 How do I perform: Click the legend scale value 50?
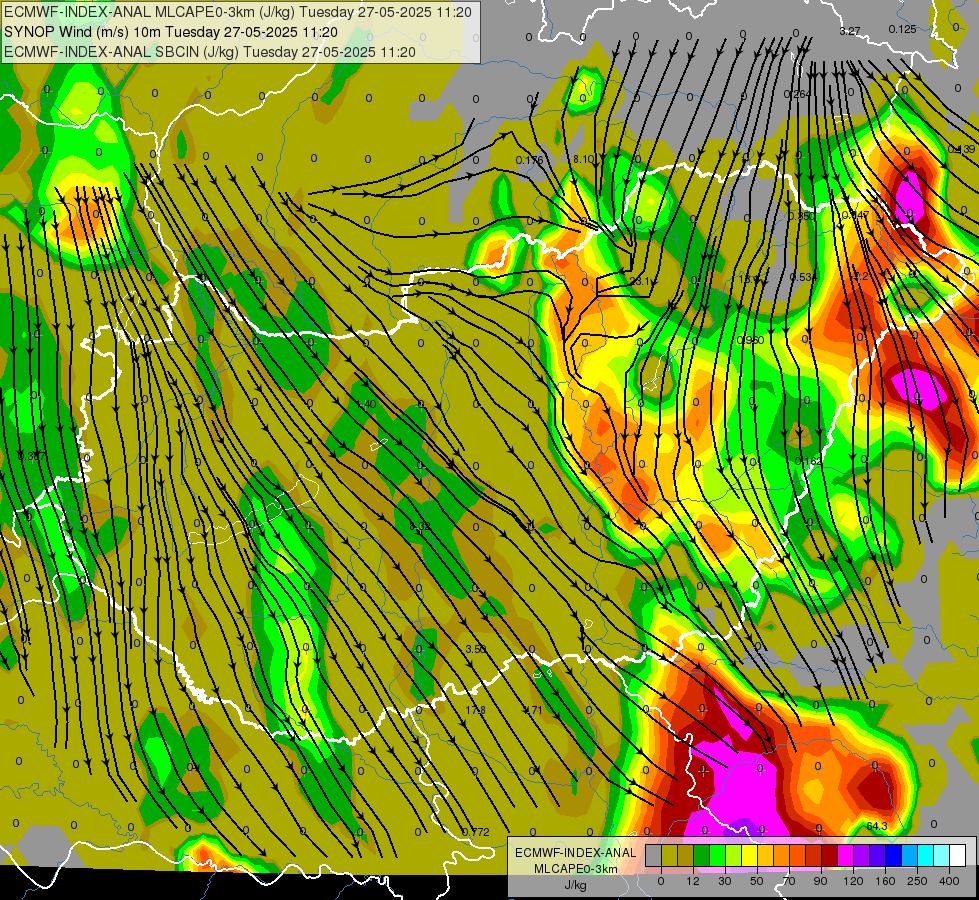pos(757,881)
